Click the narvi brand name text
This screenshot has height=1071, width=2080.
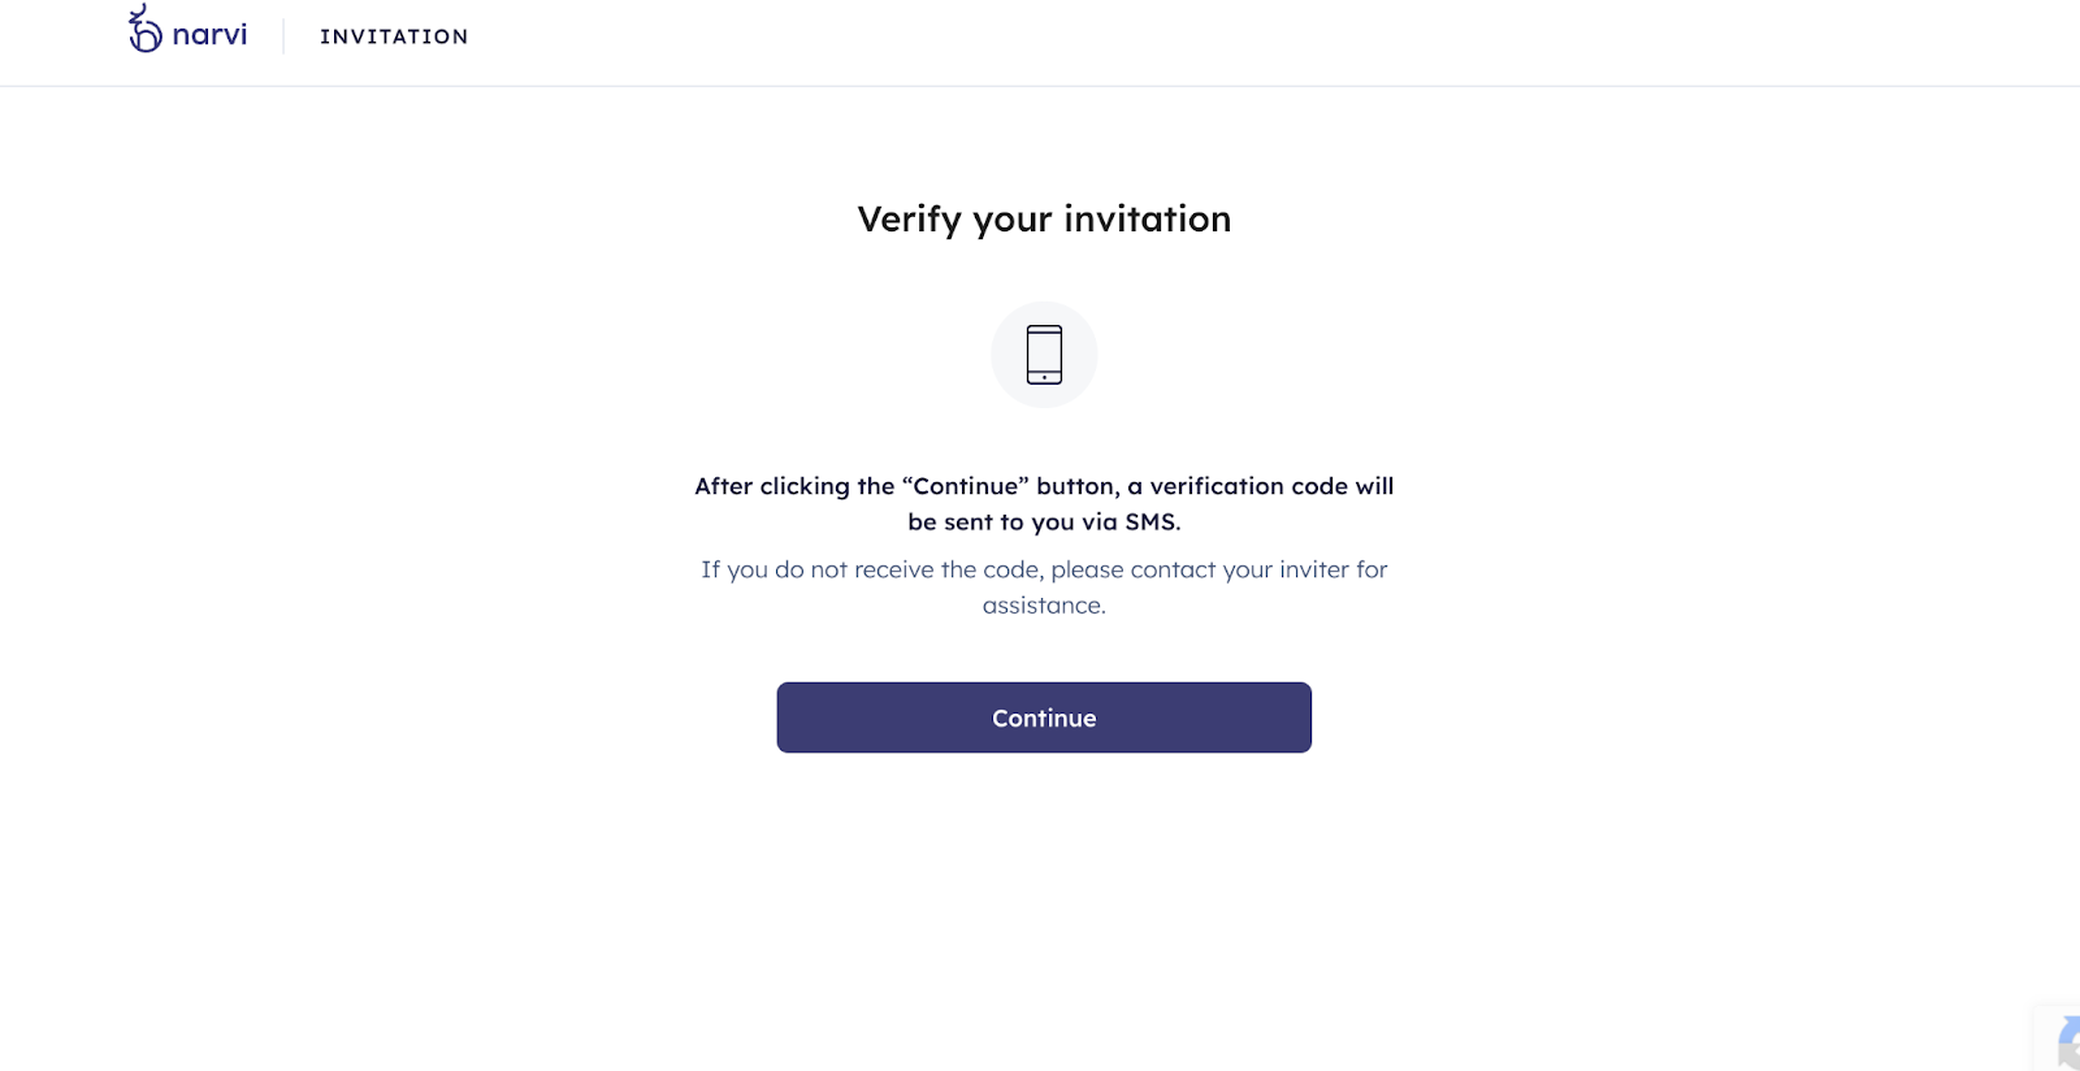211,32
